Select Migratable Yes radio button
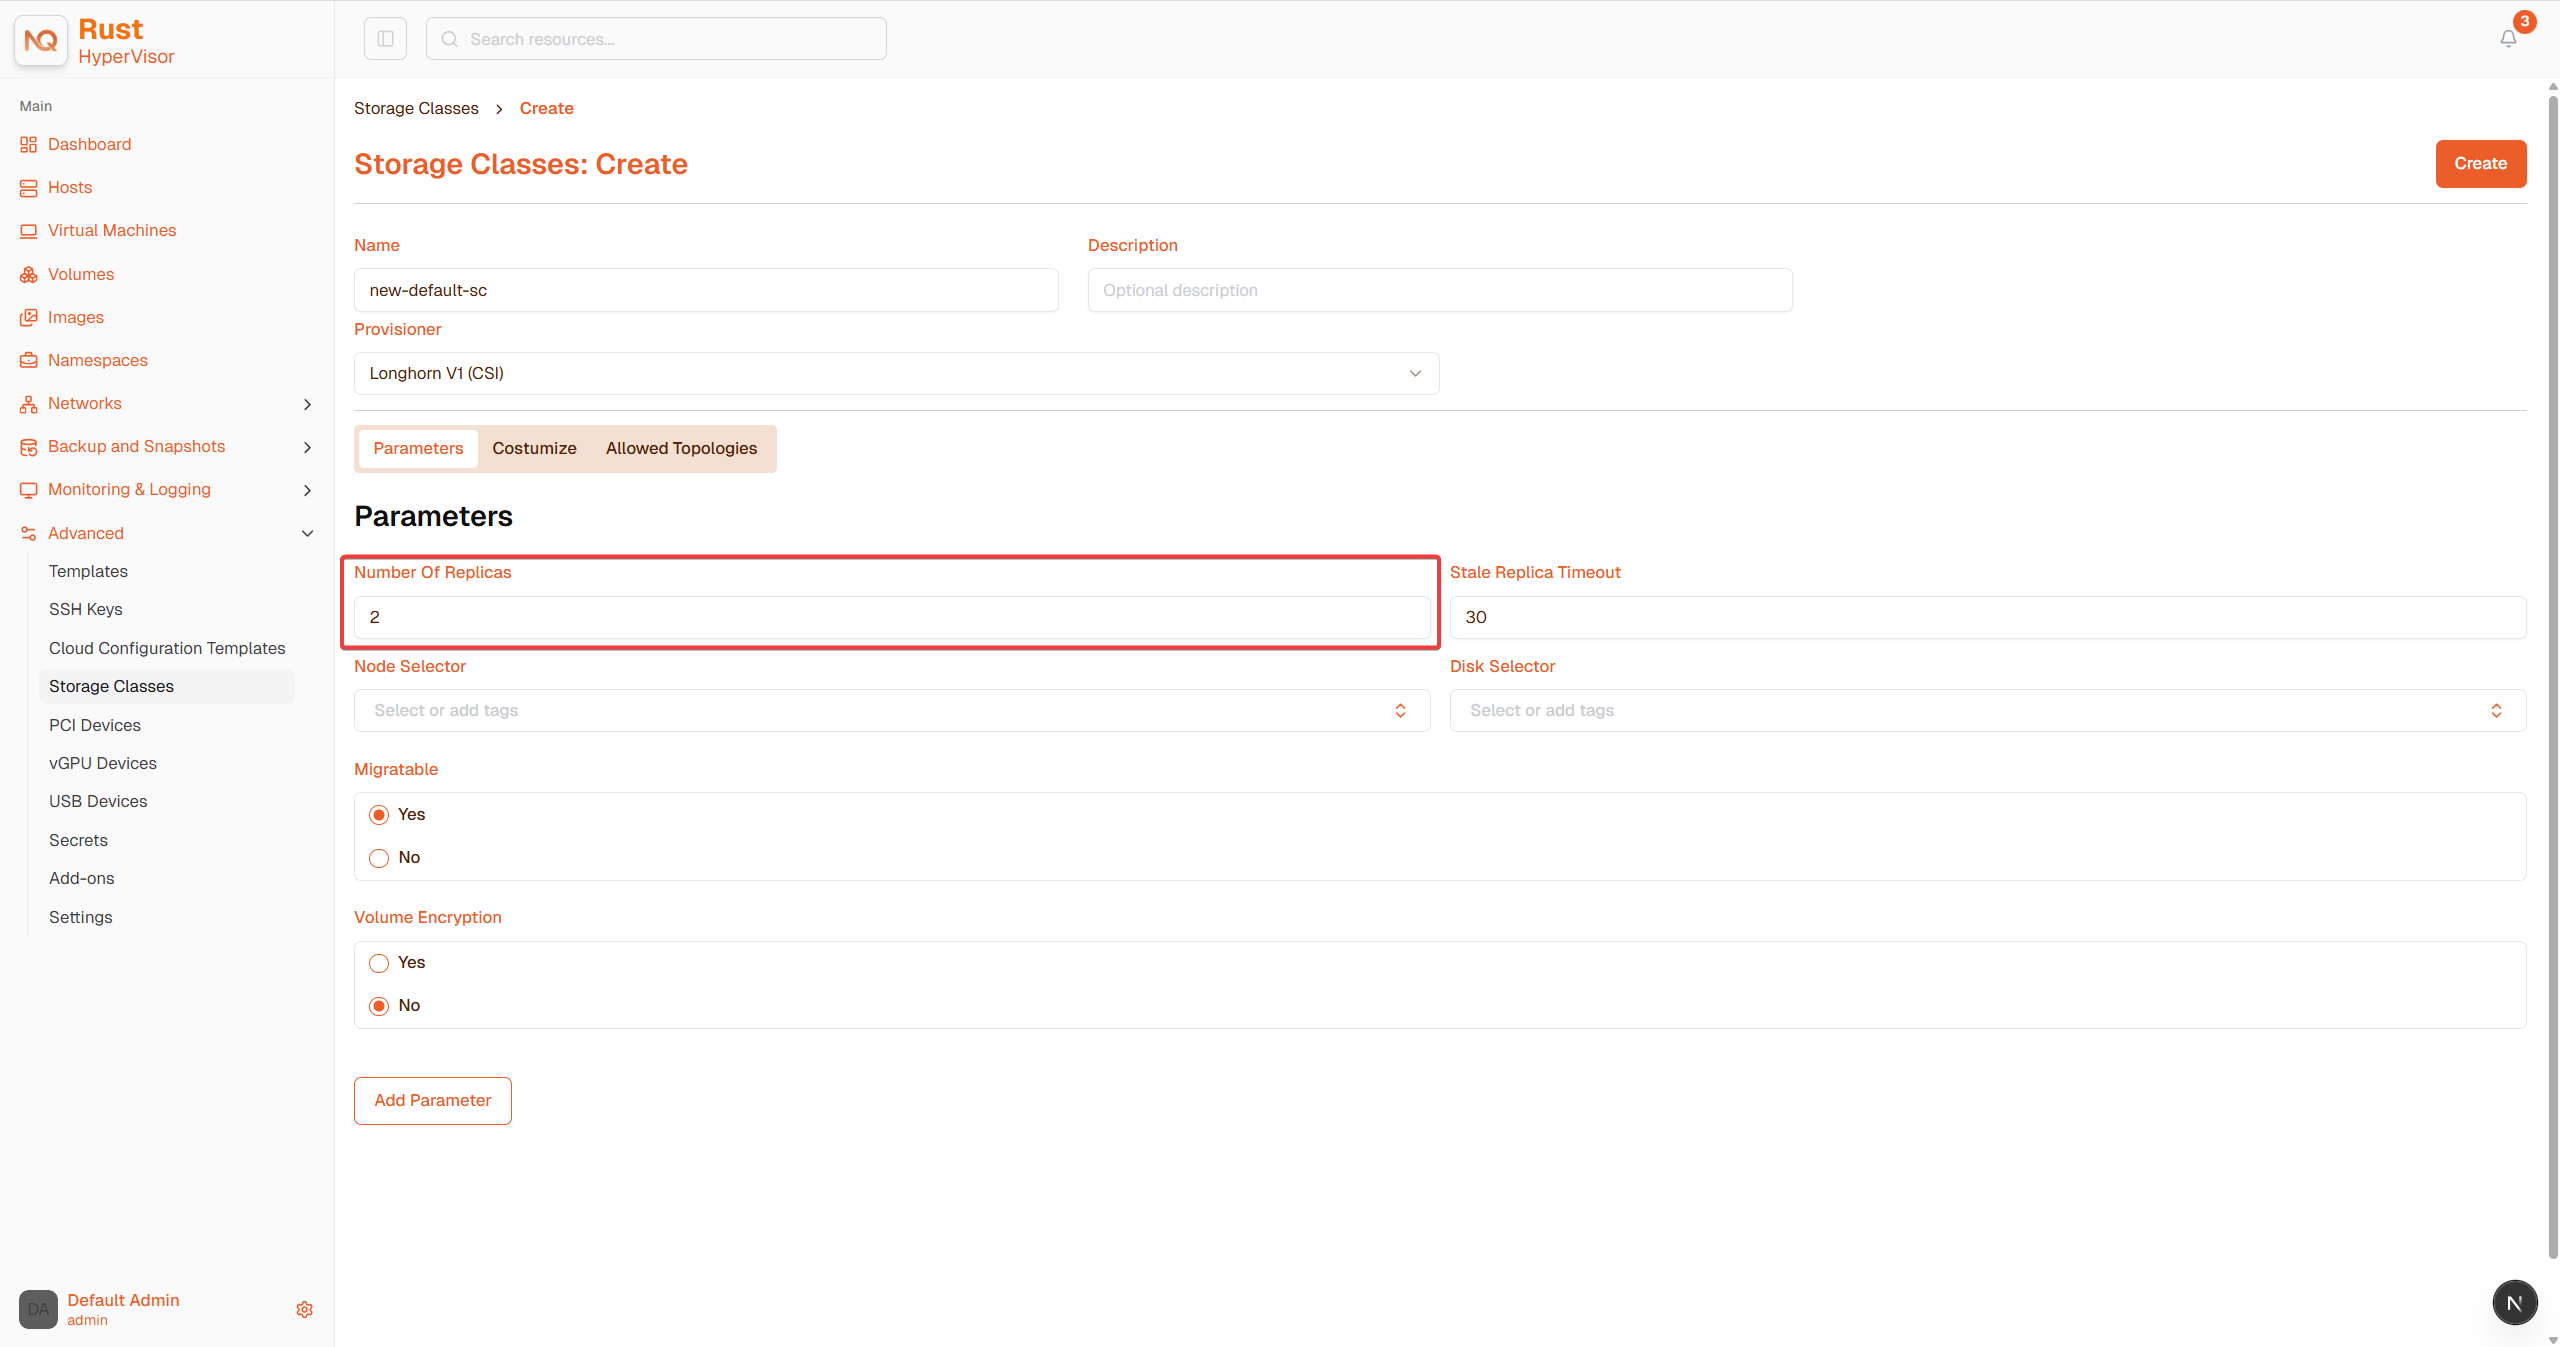Image resolution: width=2560 pixels, height=1347 pixels. click(379, 815)
